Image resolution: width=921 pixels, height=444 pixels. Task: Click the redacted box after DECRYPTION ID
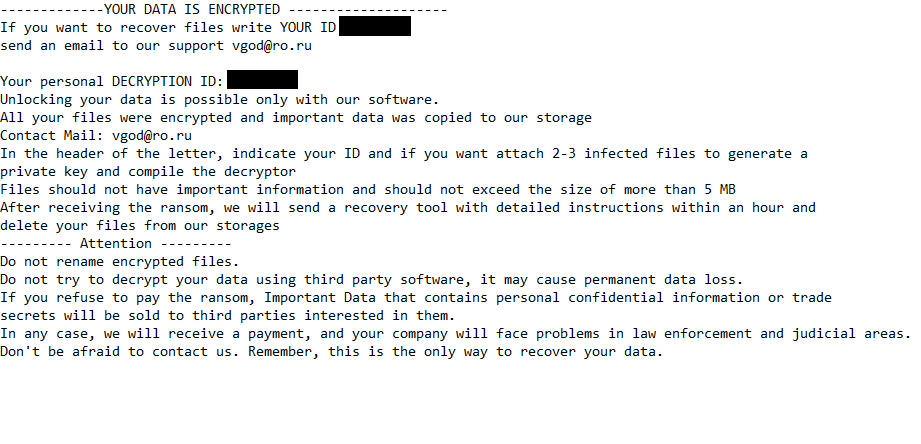pyautogui.click(x=262, y=80)
